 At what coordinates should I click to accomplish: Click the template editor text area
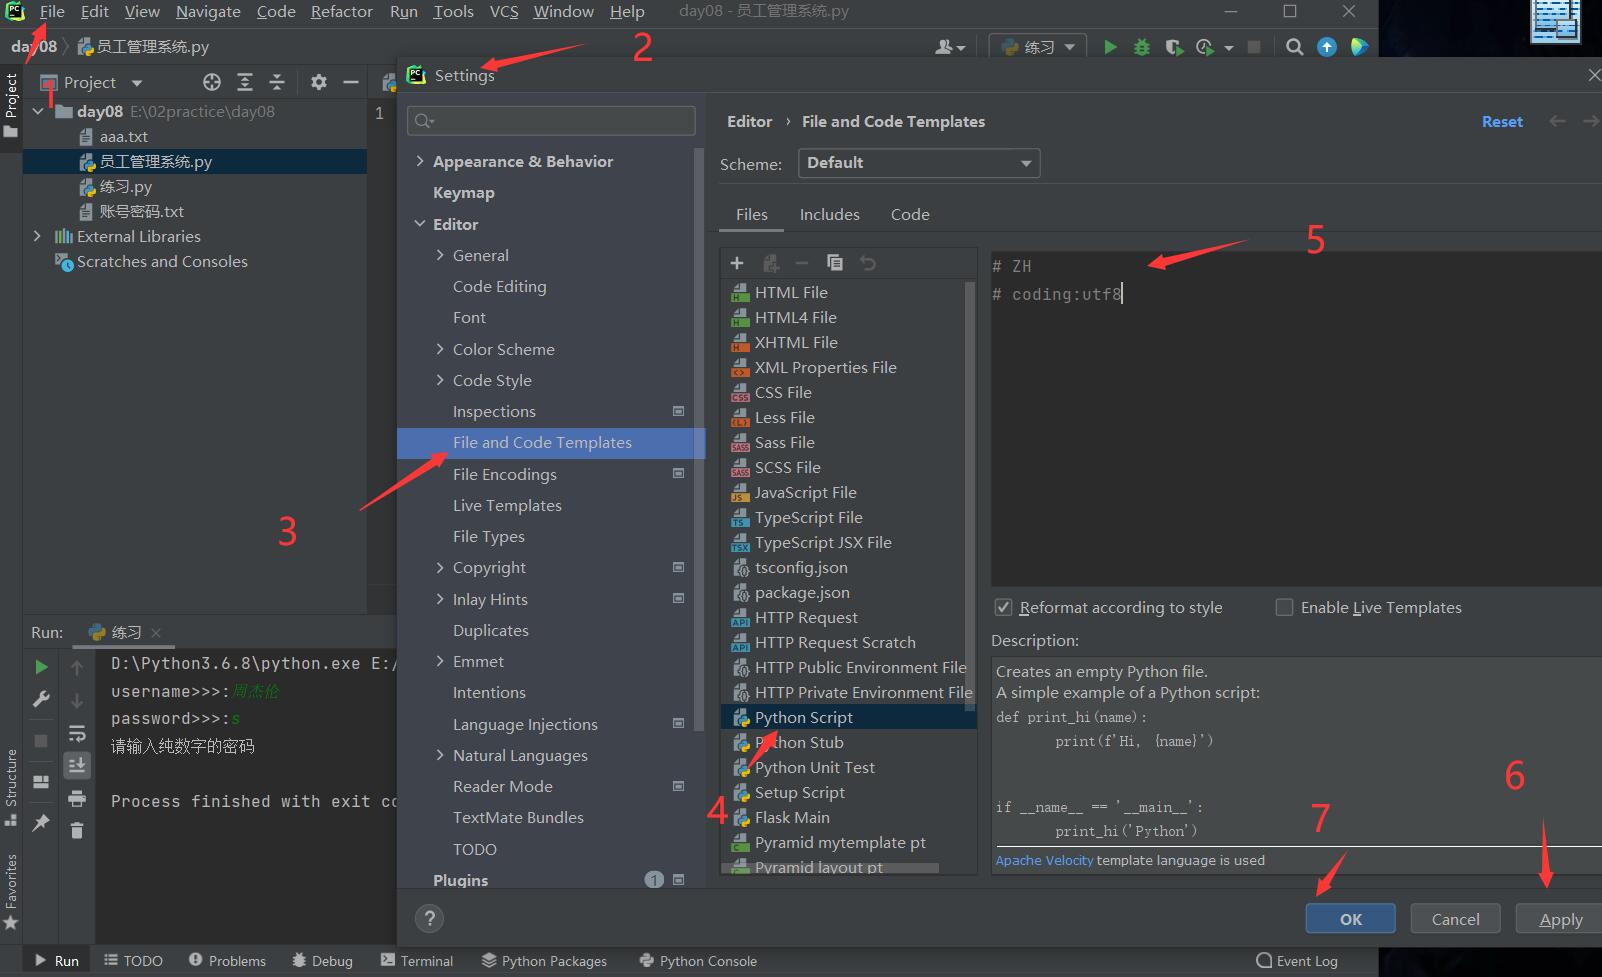[x=1296, y=418]
